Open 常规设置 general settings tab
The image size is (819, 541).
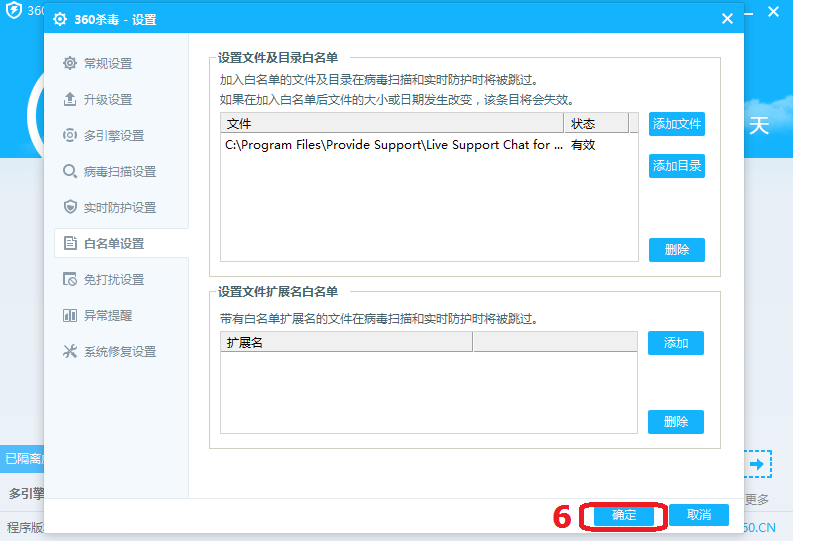point(108,63)
